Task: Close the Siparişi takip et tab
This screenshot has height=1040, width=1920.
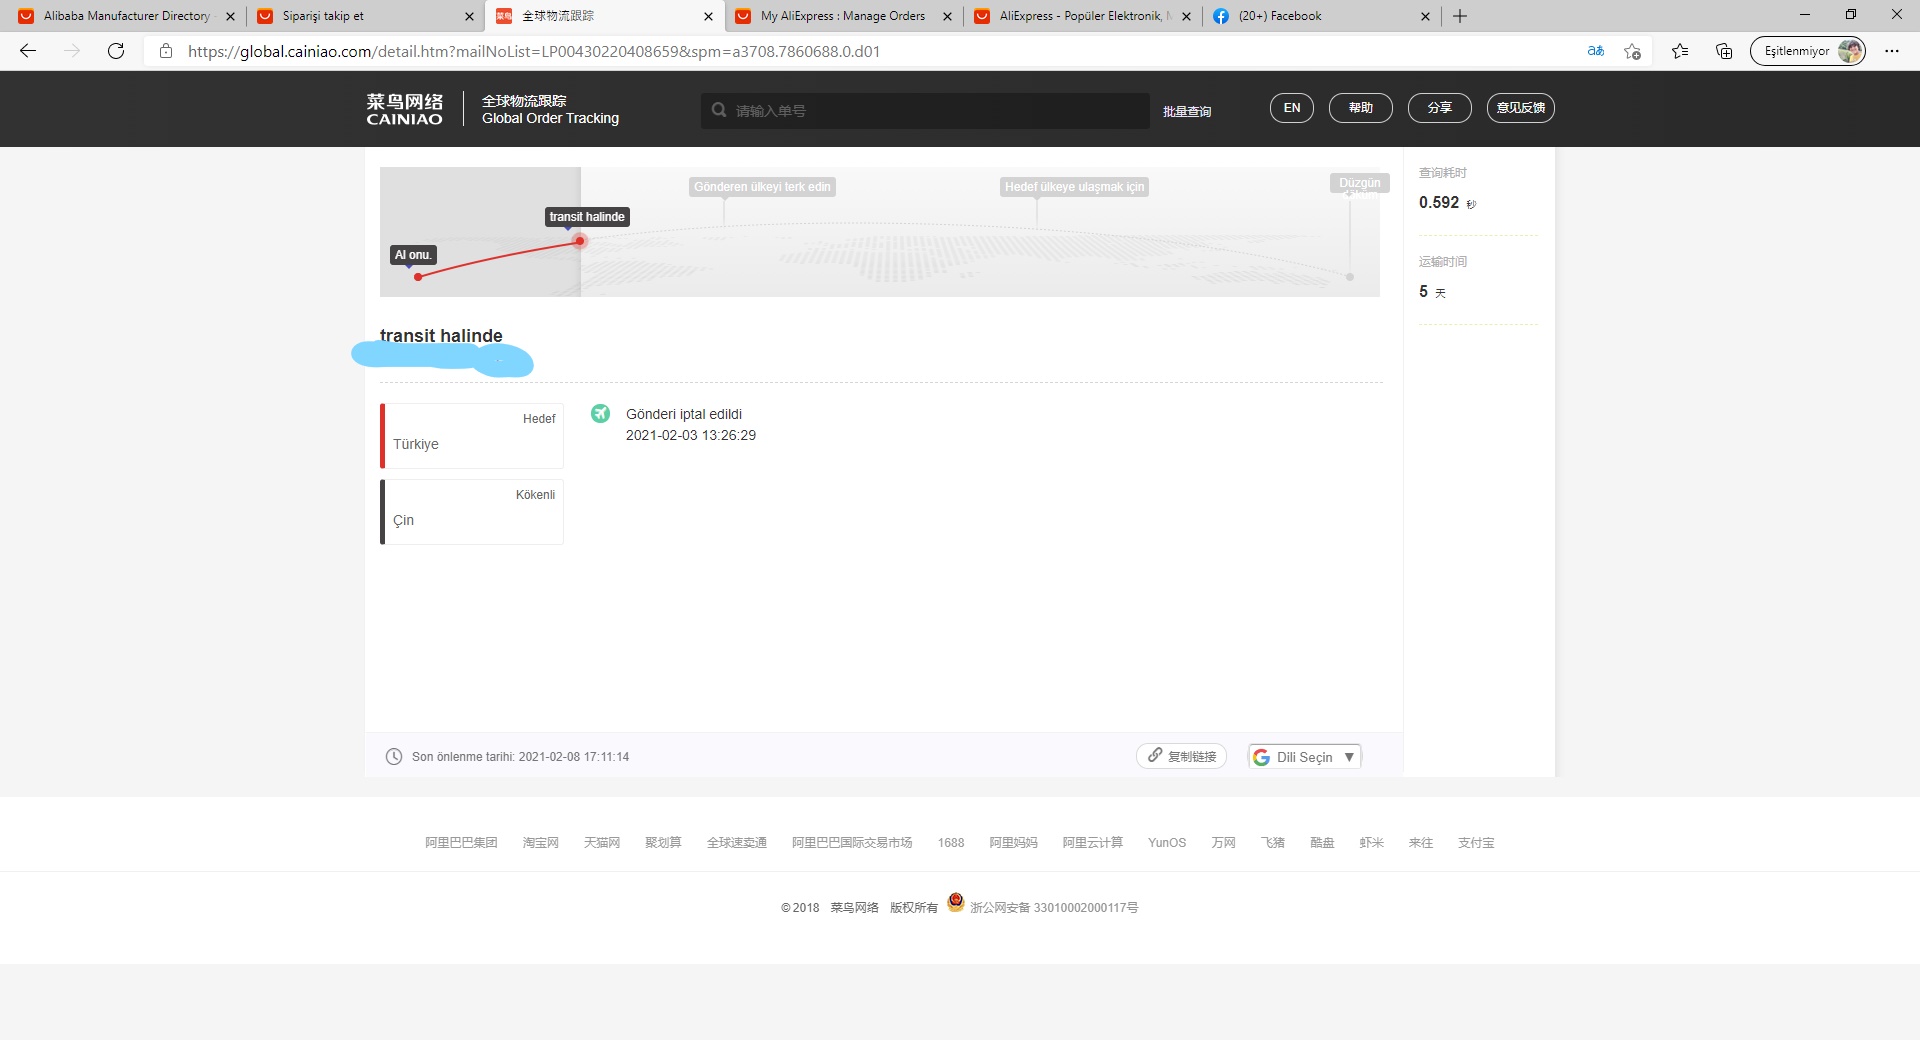Action: [x=469, y=16]
